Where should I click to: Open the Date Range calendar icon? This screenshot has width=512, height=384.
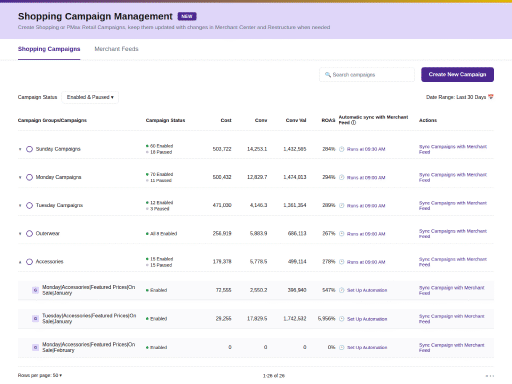(491, 97)
